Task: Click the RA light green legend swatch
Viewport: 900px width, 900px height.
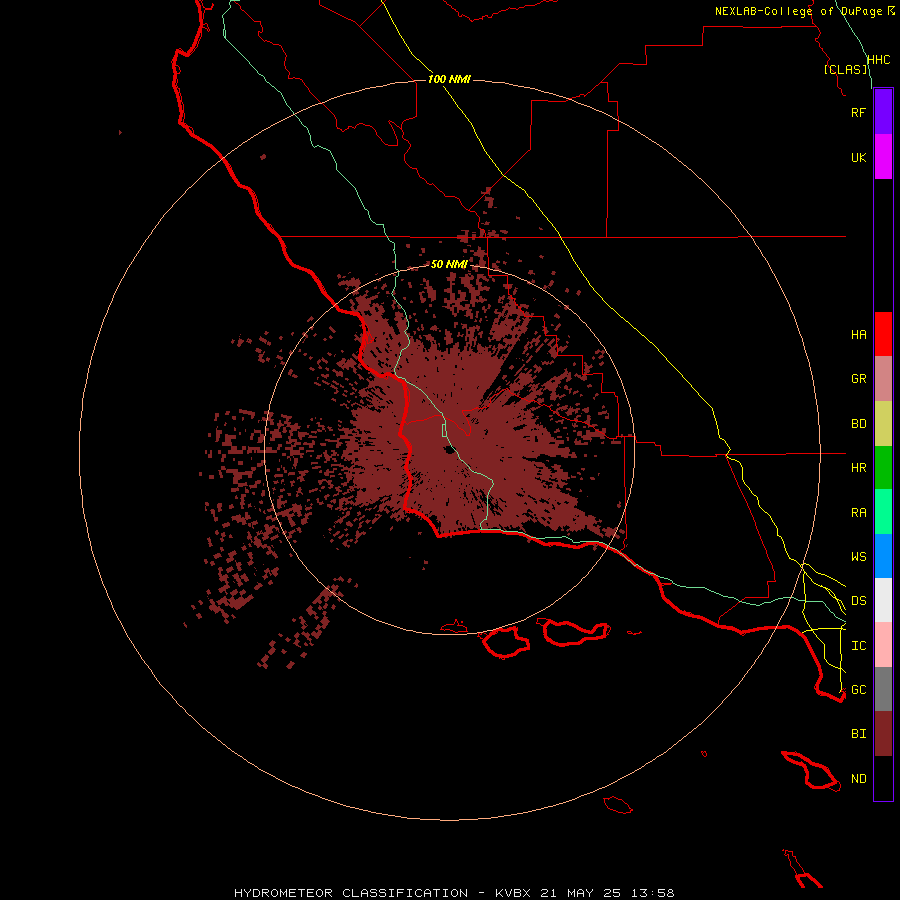Action: pyautogui.click(x=883, y=512)
